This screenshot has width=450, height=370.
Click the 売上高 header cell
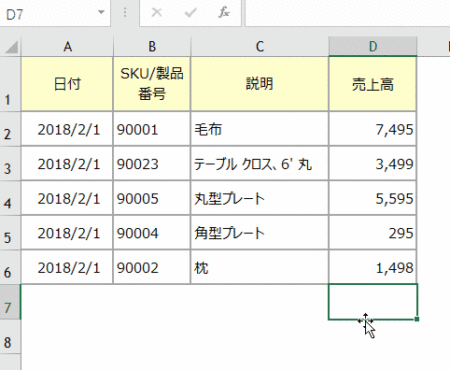(x=373, y=84)
